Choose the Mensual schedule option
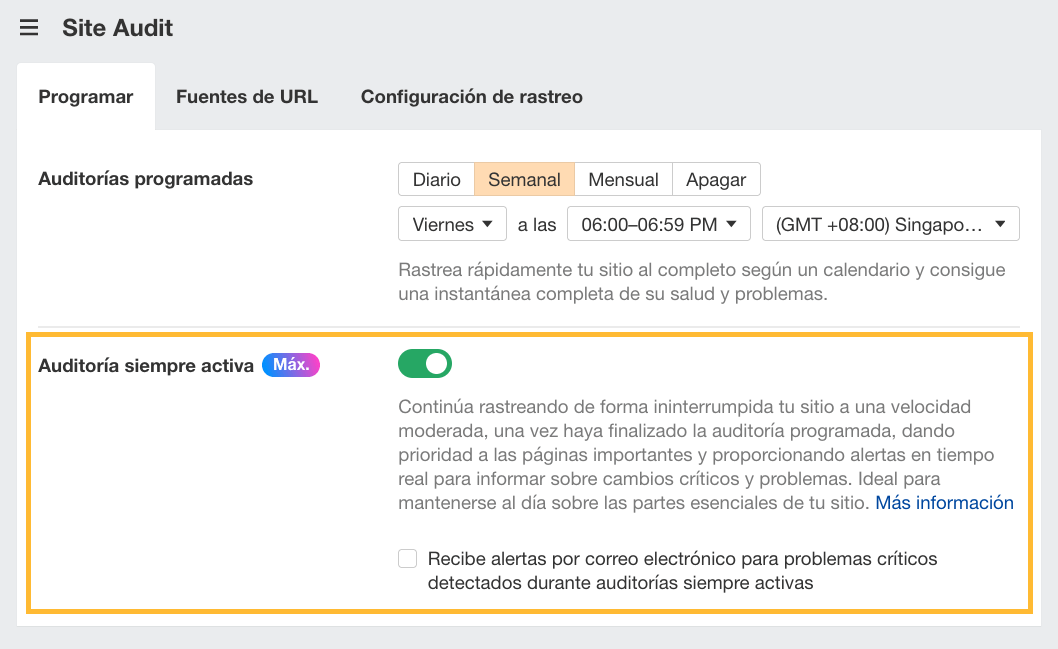Image resolution: width=1058 pixels, height=649 pixels. tap(623, 178)
